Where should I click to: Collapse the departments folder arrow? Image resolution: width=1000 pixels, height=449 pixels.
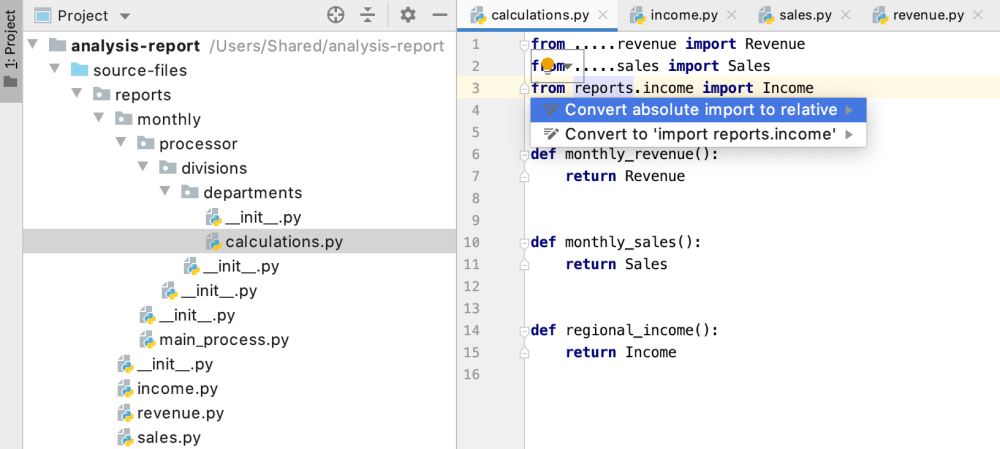coord(165,191)
